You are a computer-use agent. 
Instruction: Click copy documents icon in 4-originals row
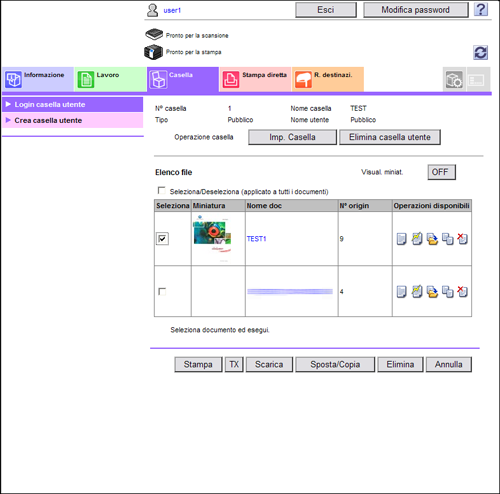(x=447, y=292)
